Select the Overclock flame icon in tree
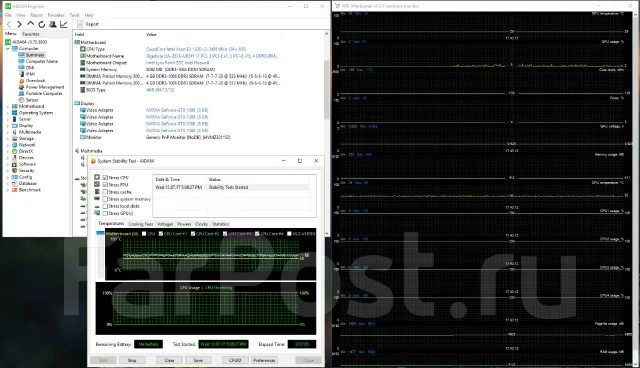 [x=22, y=81]
